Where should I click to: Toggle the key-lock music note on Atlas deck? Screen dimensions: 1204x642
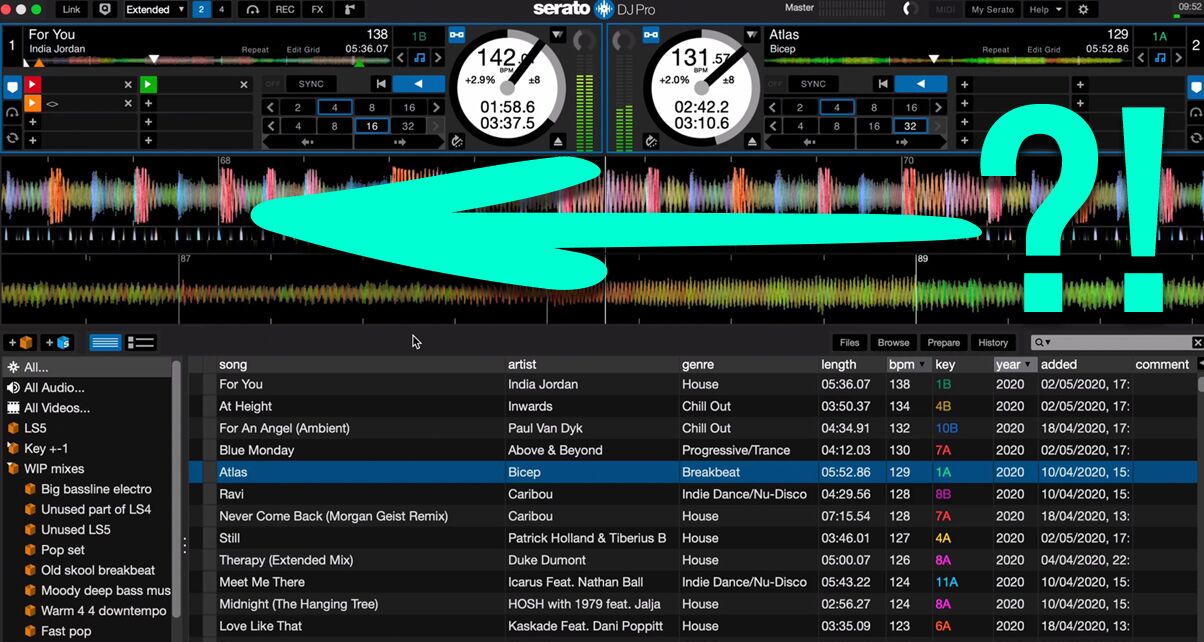click(1159, 58)
